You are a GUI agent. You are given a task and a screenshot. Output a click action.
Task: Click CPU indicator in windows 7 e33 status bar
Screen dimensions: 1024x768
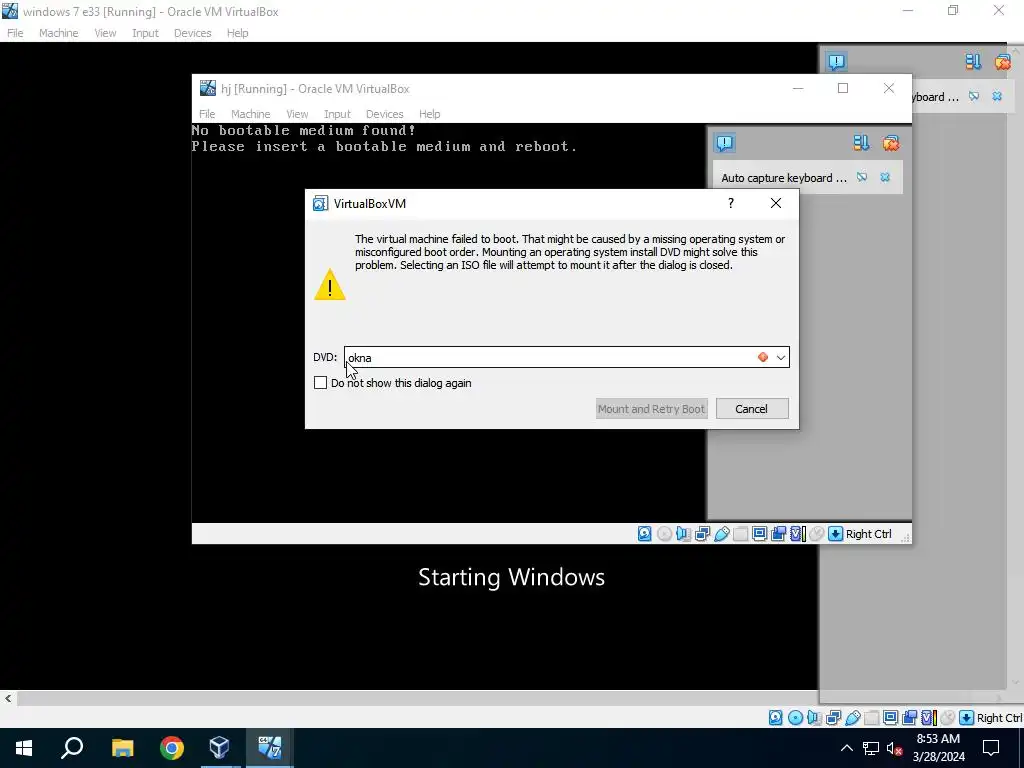click(x=928, y=718)
